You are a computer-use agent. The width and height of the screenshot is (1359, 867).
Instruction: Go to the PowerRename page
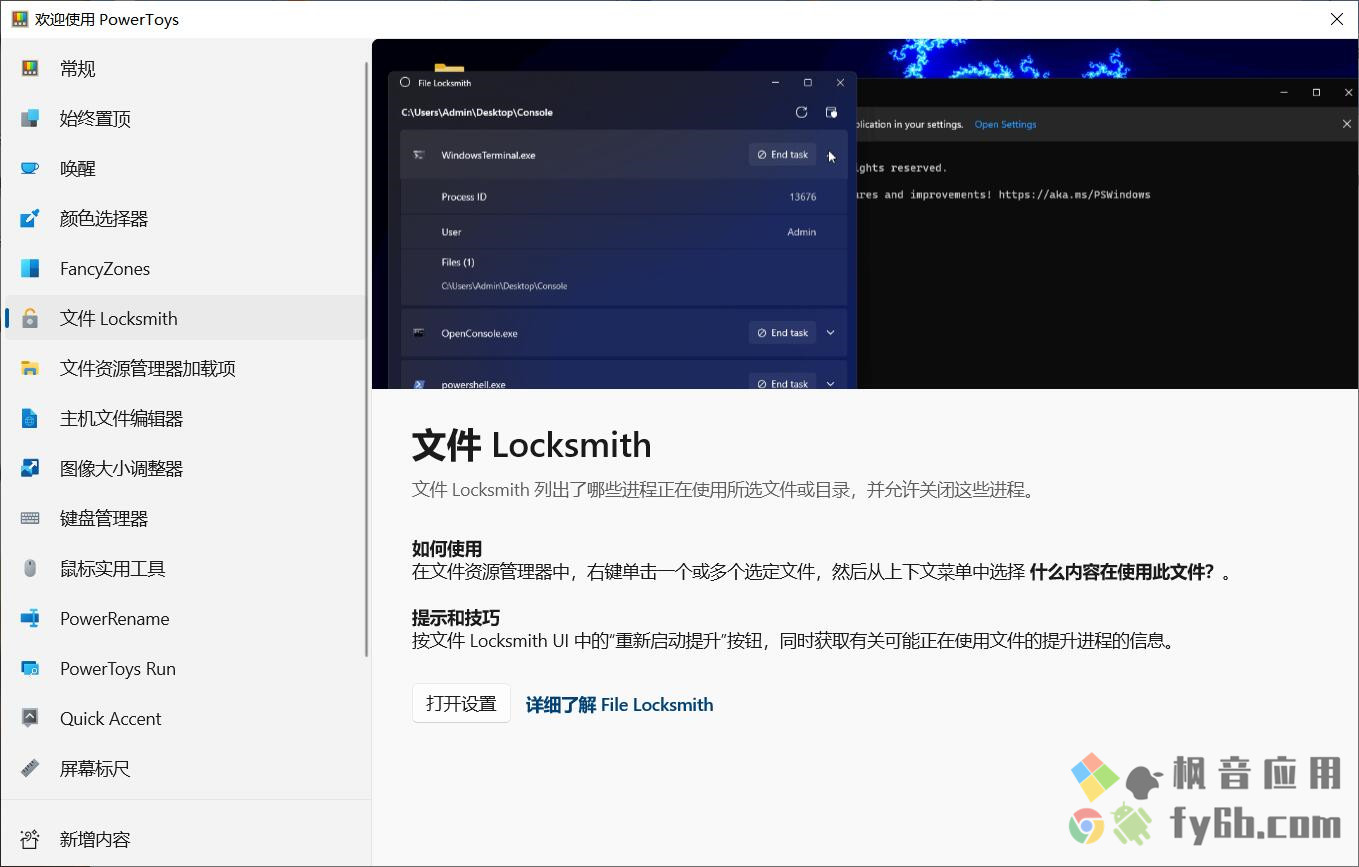(x=186, y=619)
